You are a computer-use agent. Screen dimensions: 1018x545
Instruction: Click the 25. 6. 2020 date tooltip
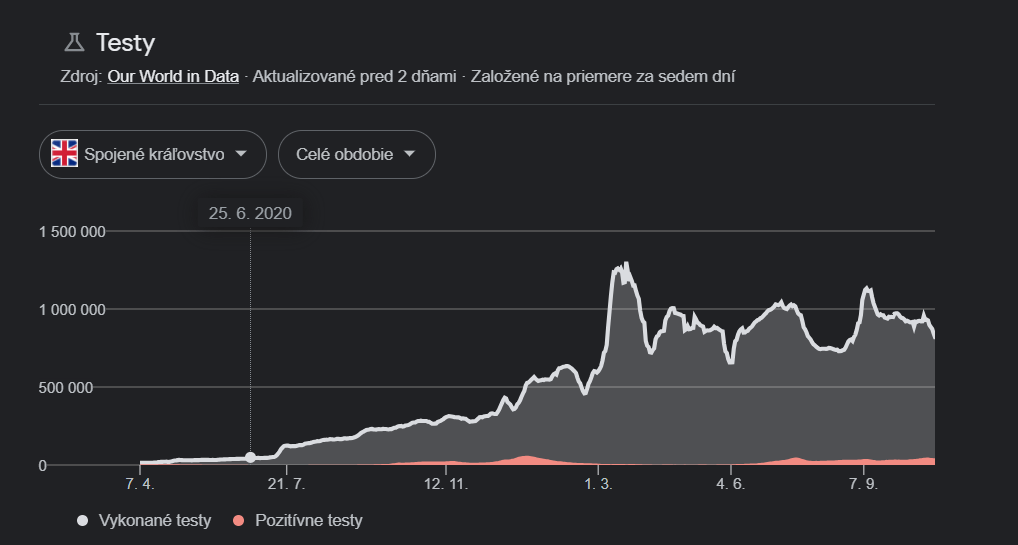coord(250,213)
